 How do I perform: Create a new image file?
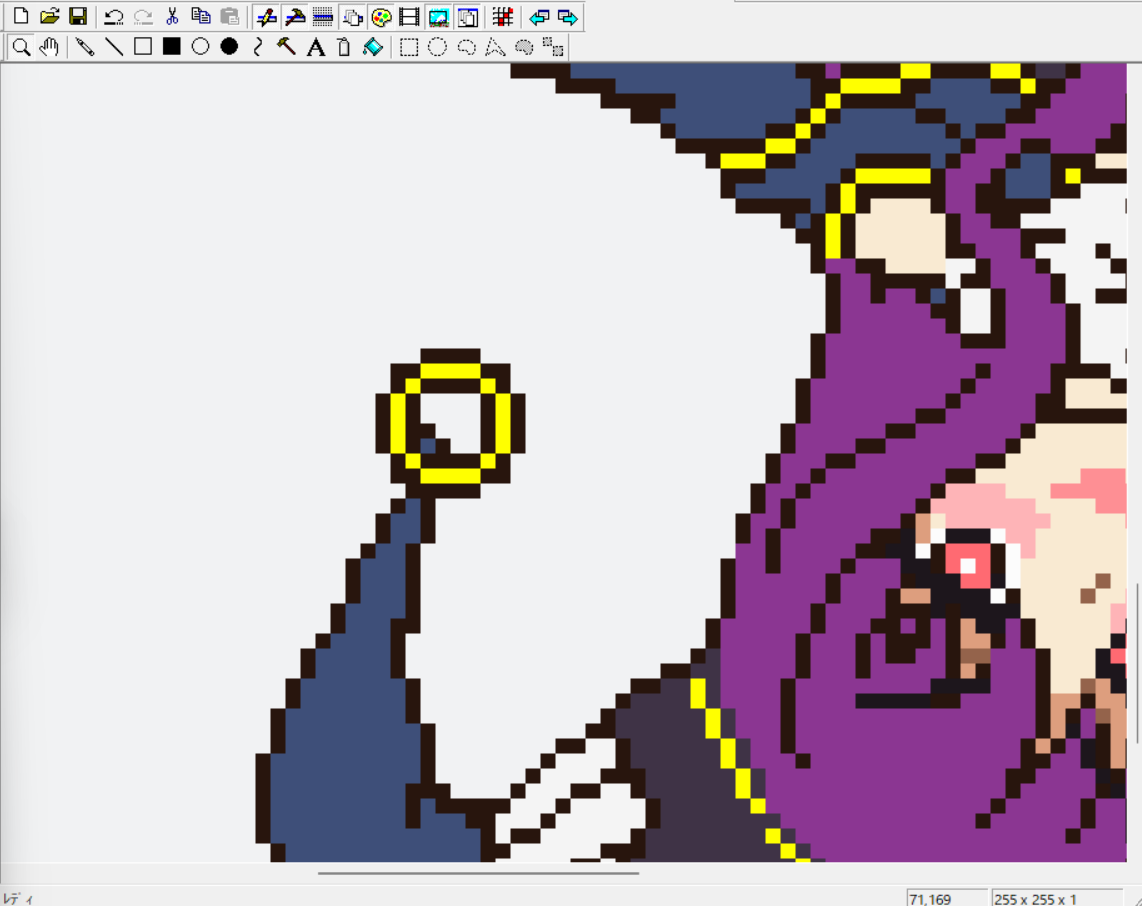(21, 16)
